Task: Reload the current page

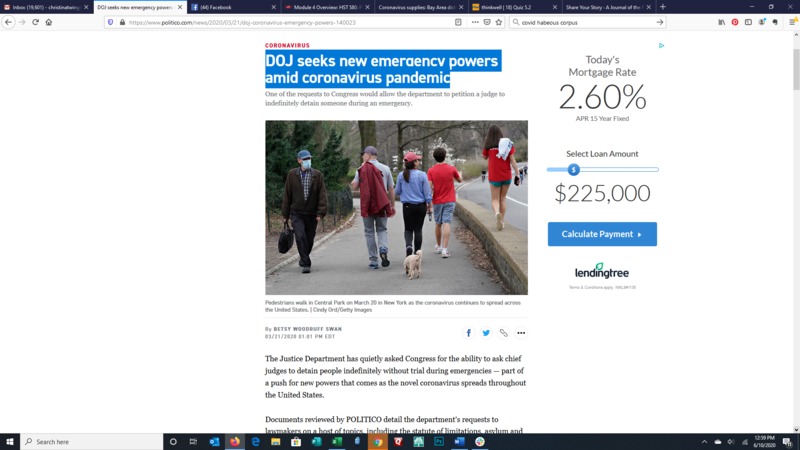Action: [x=35, y=22]
